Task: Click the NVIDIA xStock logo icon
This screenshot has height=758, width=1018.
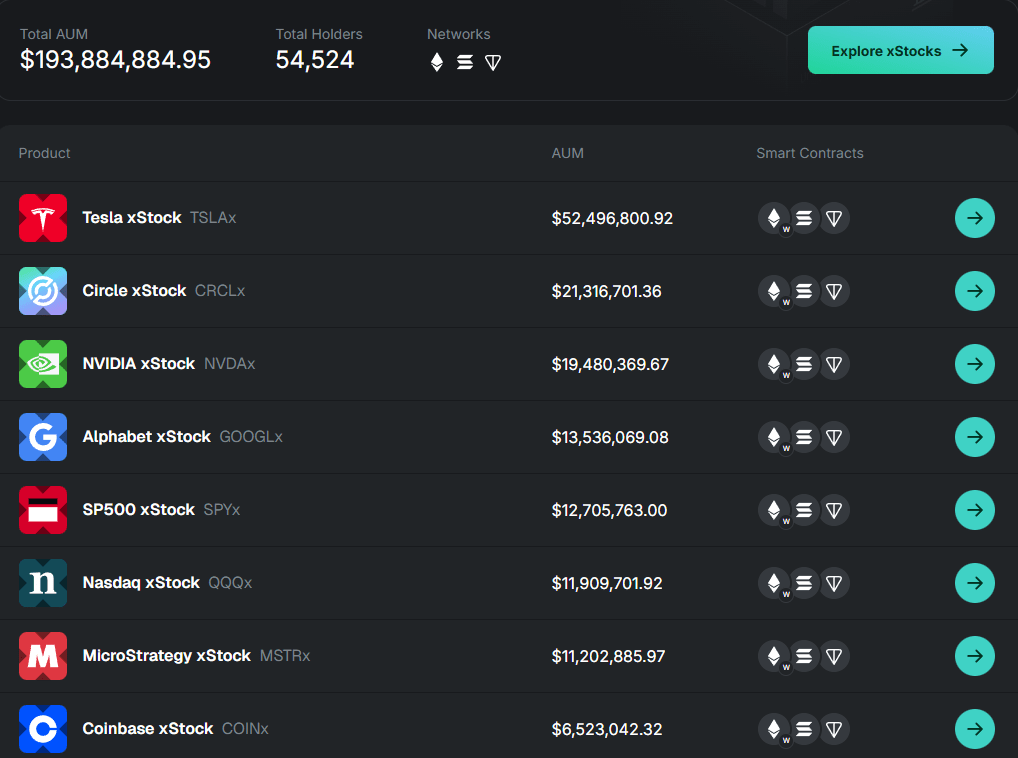Action: click(x=43, y=364)
